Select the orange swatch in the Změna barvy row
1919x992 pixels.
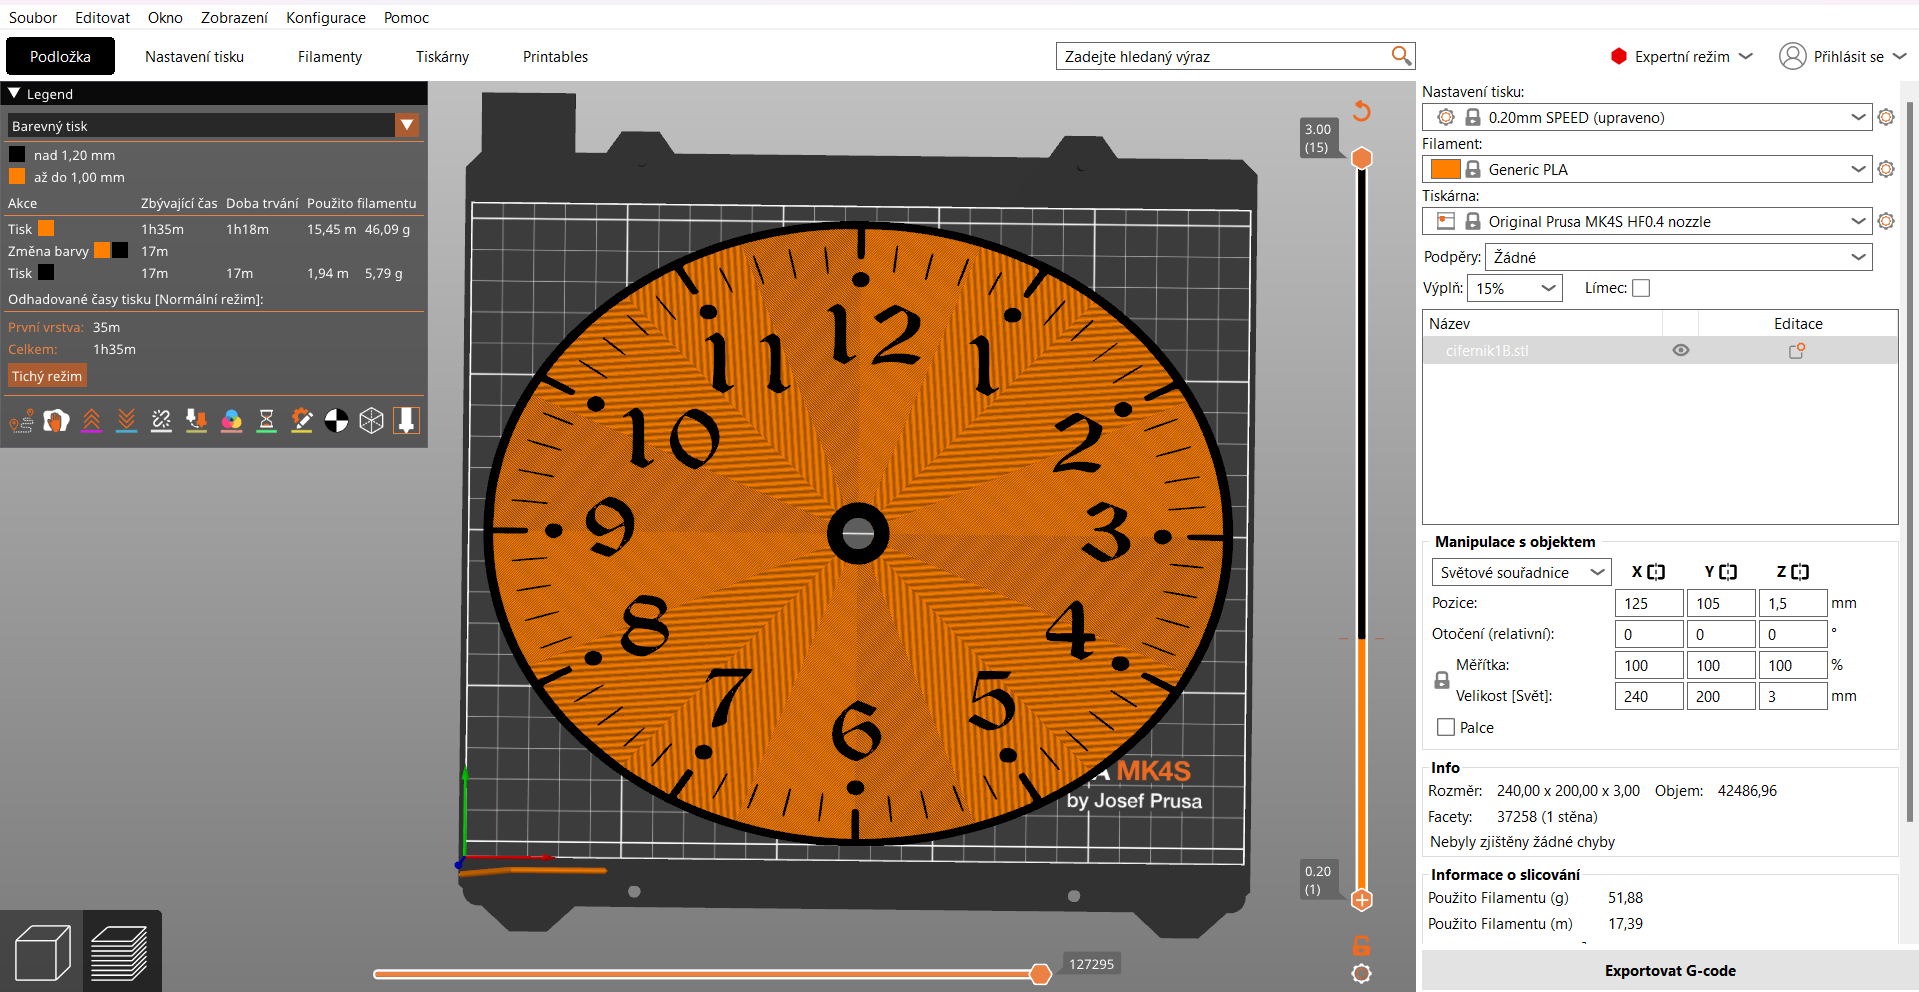pos(103,251)
